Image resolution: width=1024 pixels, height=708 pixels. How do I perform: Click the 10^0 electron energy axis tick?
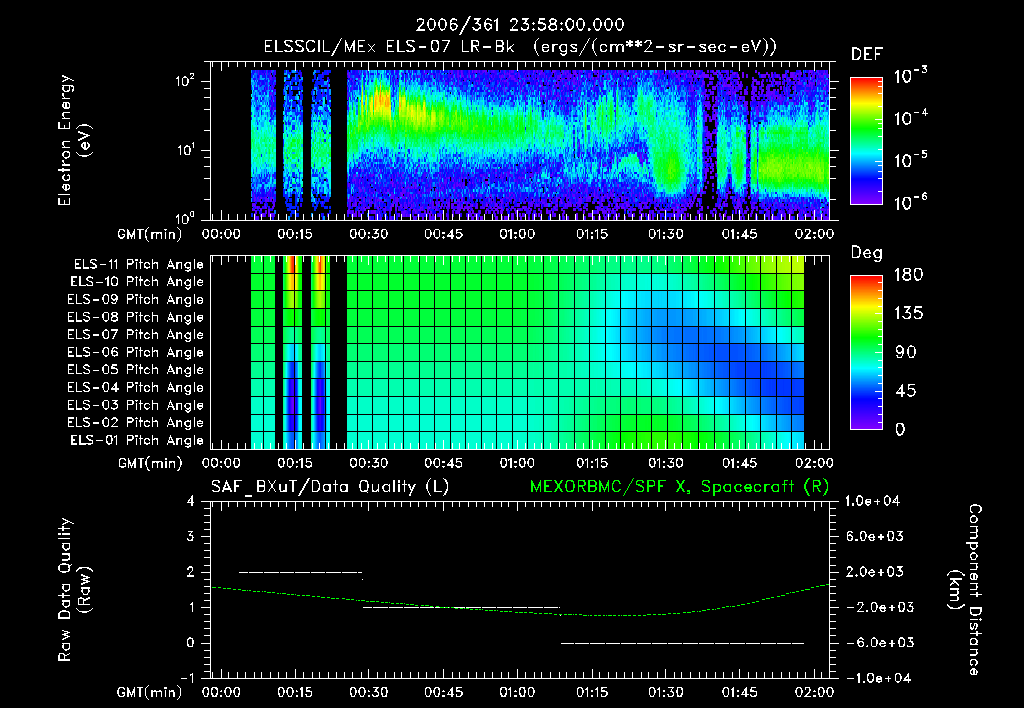(x=185, y=218)
